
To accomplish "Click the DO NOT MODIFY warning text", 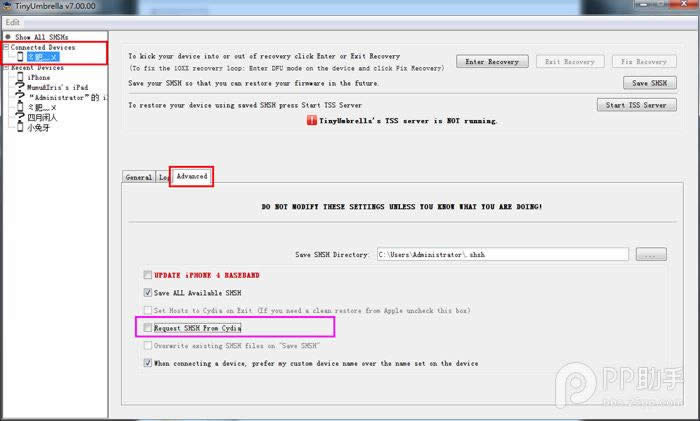I will tap(402, 207).
